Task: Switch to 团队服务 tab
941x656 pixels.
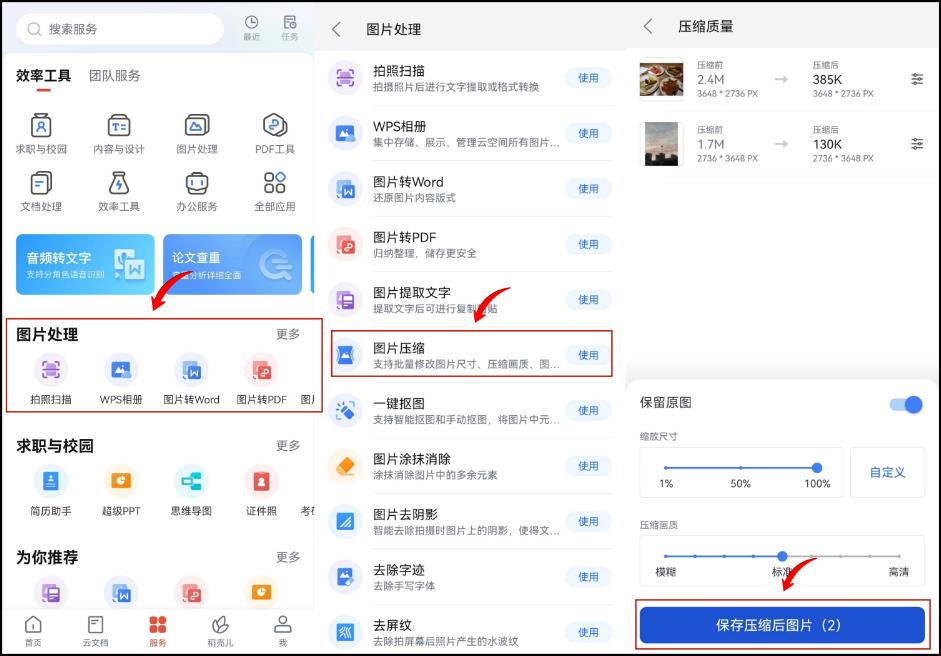Action: click(115, 76)
